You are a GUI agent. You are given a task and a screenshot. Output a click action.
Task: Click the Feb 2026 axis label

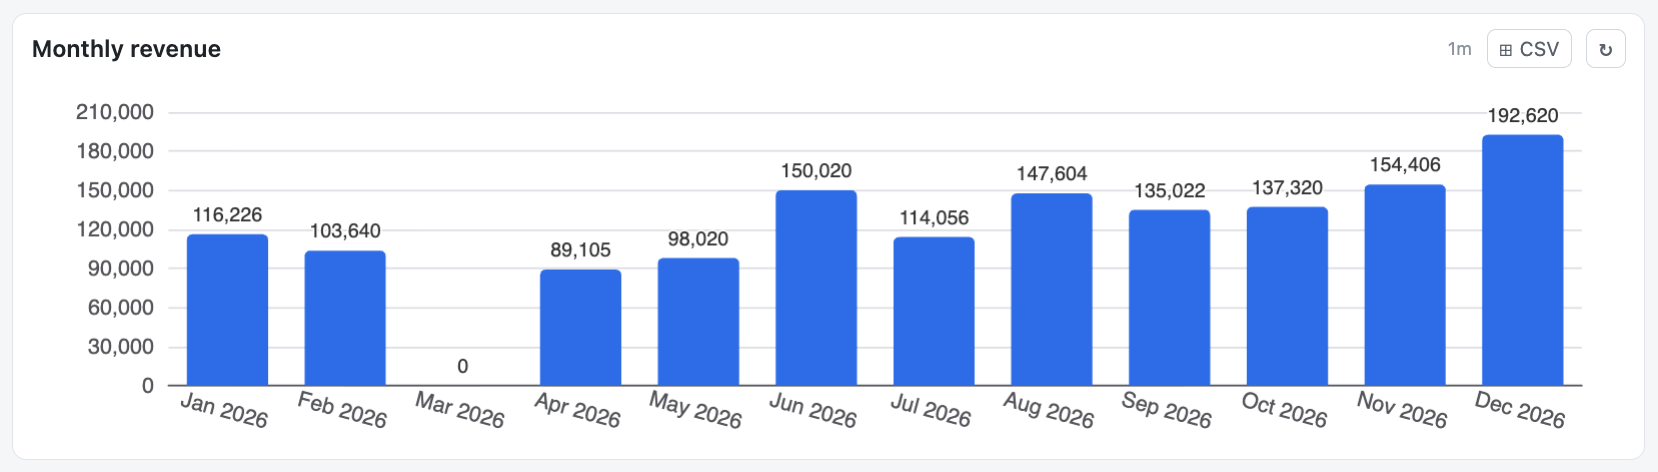[342, 410]
